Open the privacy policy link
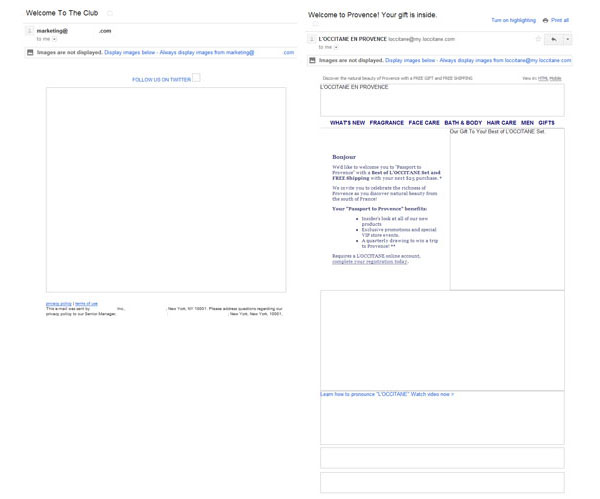This screenshot has height=499, width=600. 58,303
